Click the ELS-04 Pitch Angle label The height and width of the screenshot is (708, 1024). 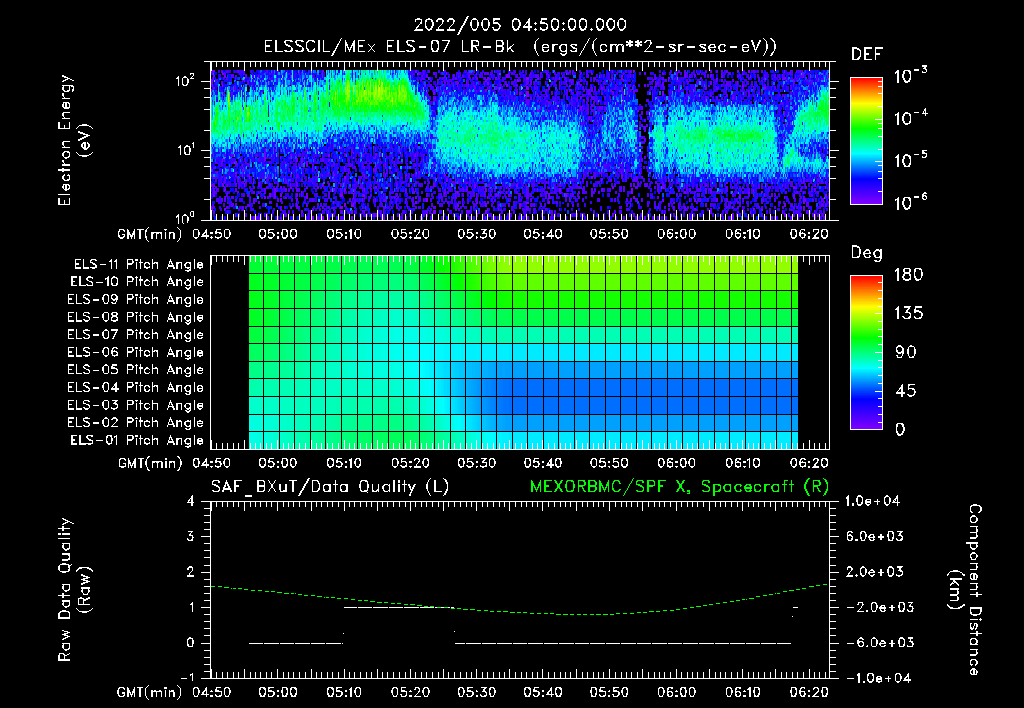135,387
